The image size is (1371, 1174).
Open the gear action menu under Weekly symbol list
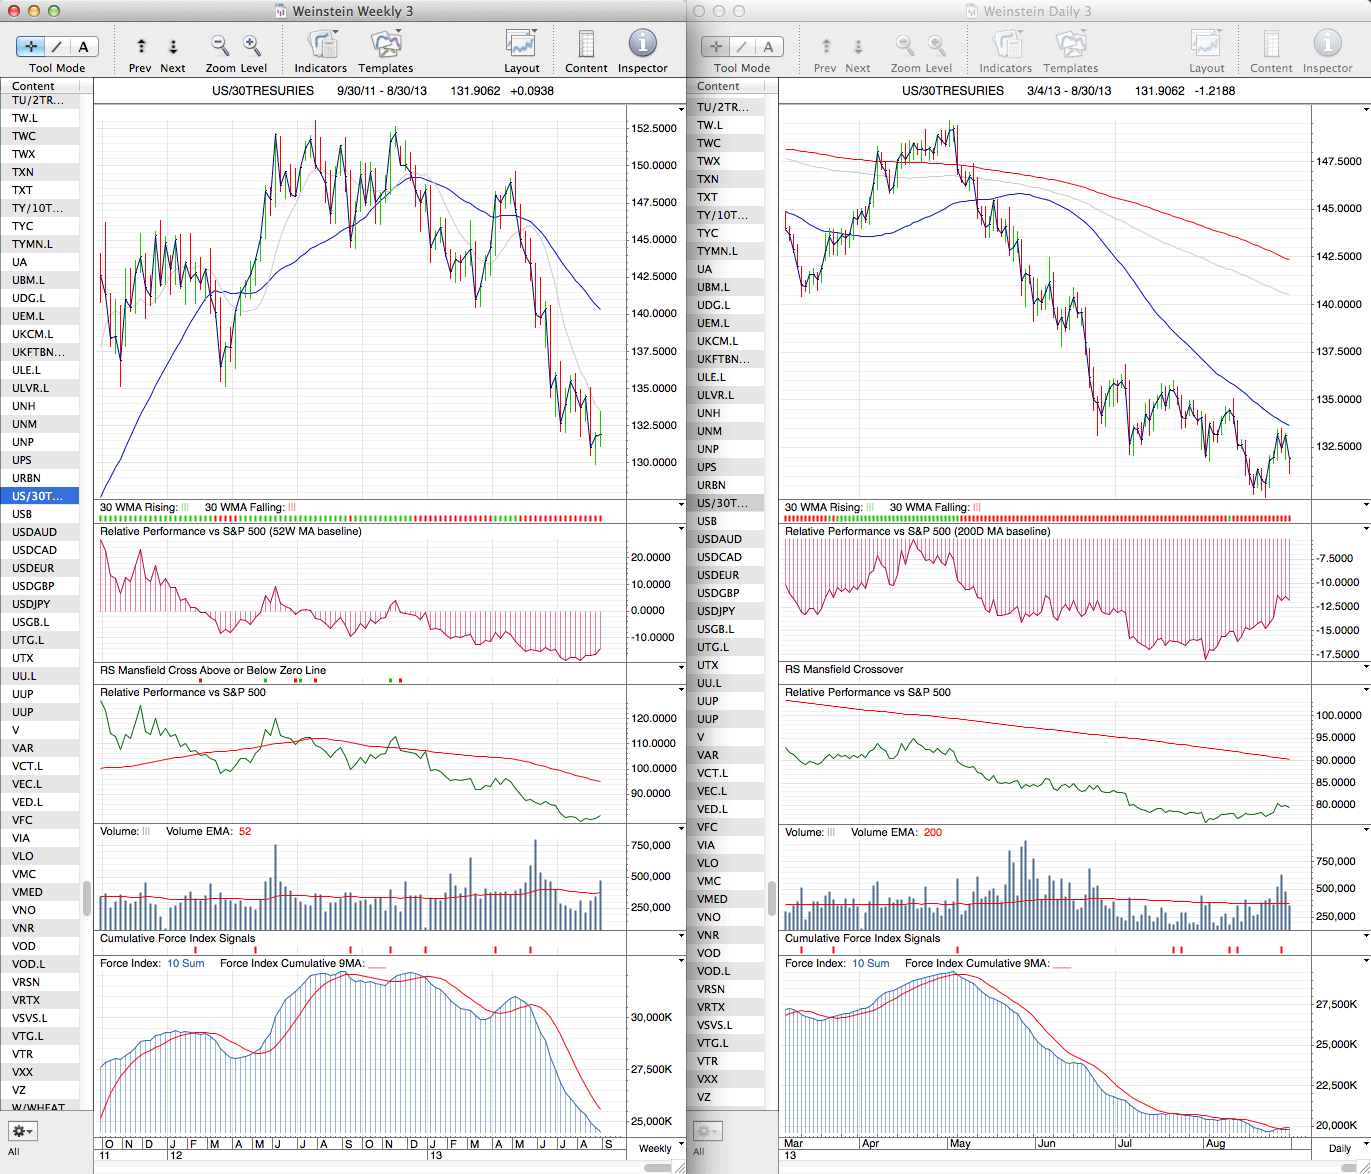[22, 1131]
